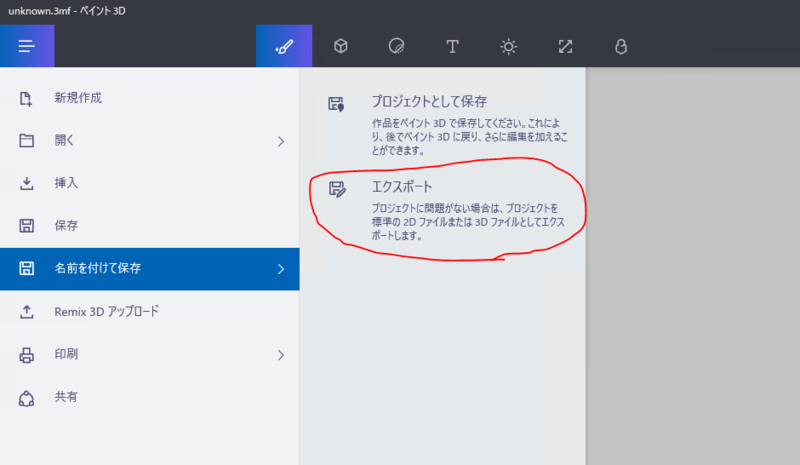Choose 挿入 from the menu

click(x=149, y=183)
